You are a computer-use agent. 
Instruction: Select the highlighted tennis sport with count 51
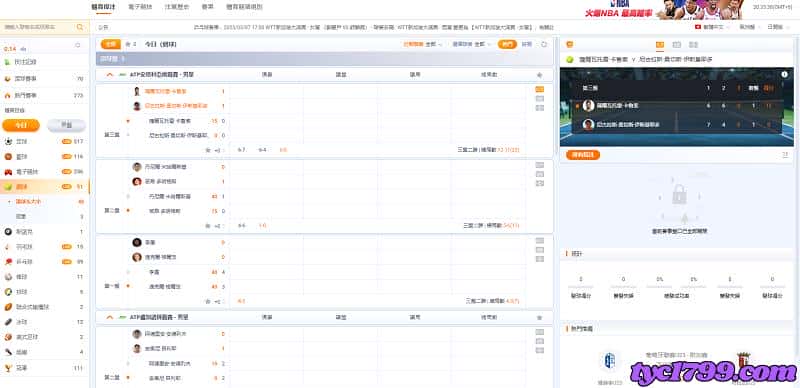tap(44, 187)
